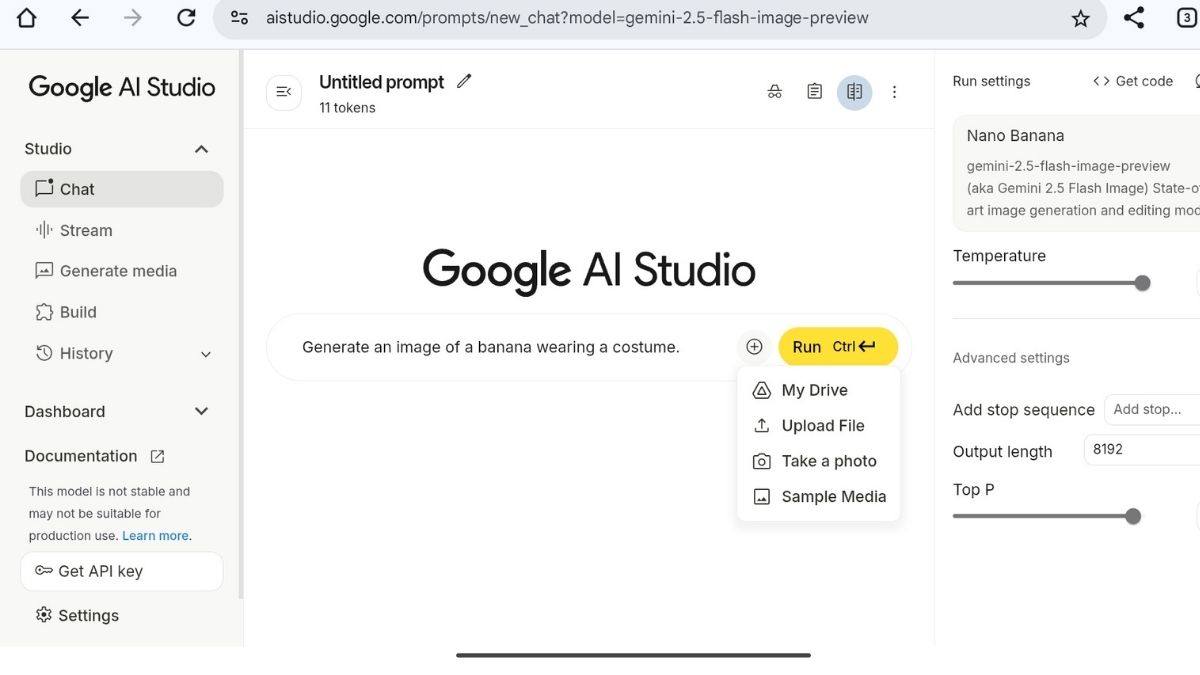This screenshot has height=675, width=1200.
Task: Reload the page in the browser
Action: click(x=186, y=18)
